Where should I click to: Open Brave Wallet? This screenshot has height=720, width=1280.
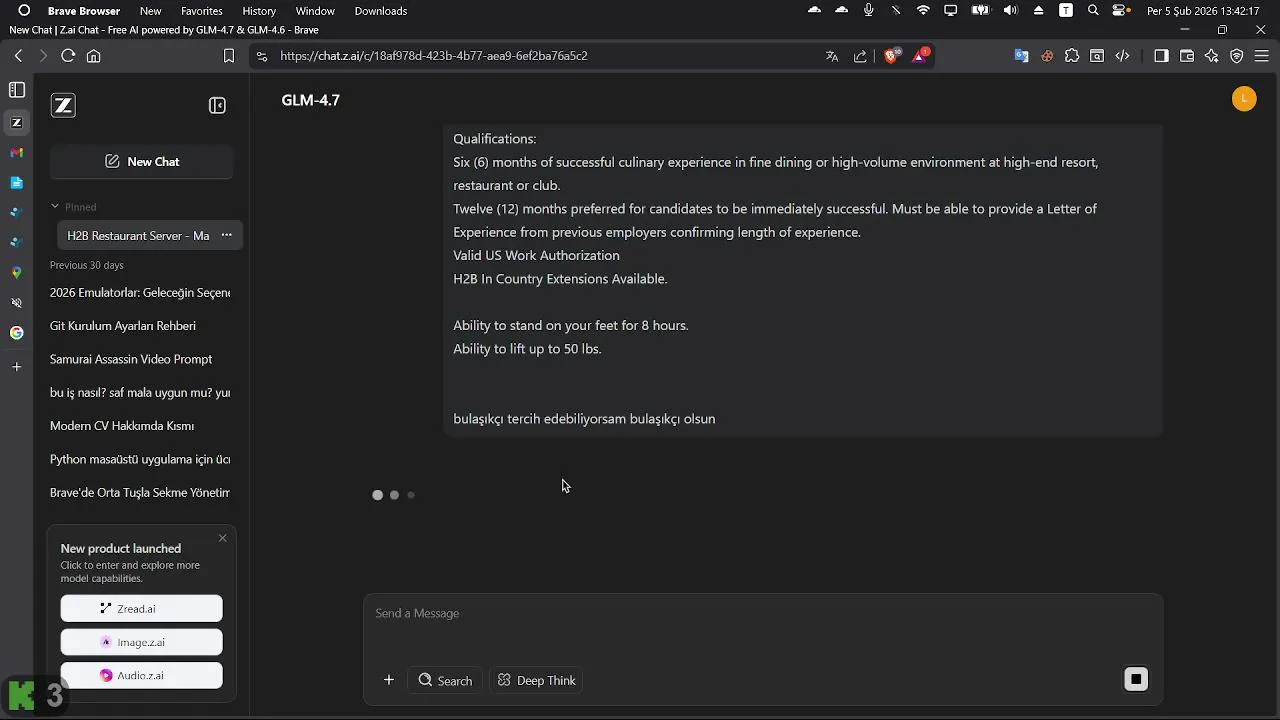click(1187, 56)
